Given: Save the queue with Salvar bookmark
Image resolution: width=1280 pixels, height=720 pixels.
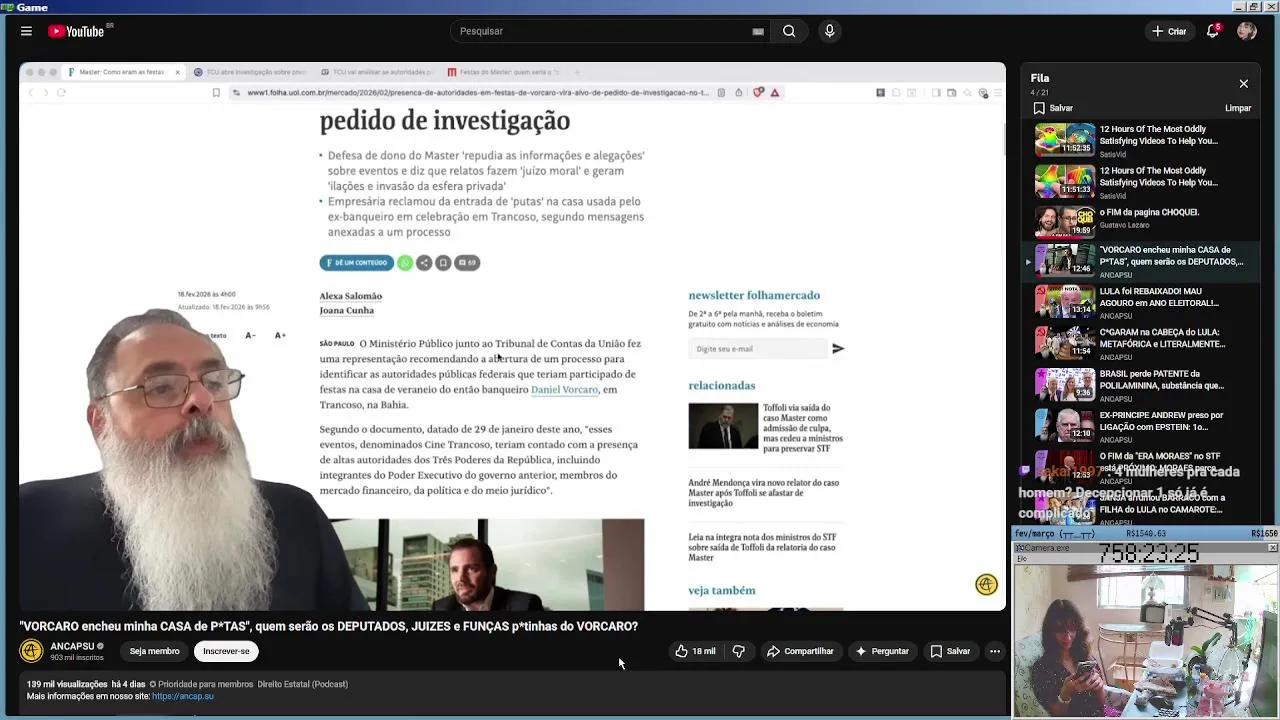Looking at the screenshot, I should click(1053, 108).
